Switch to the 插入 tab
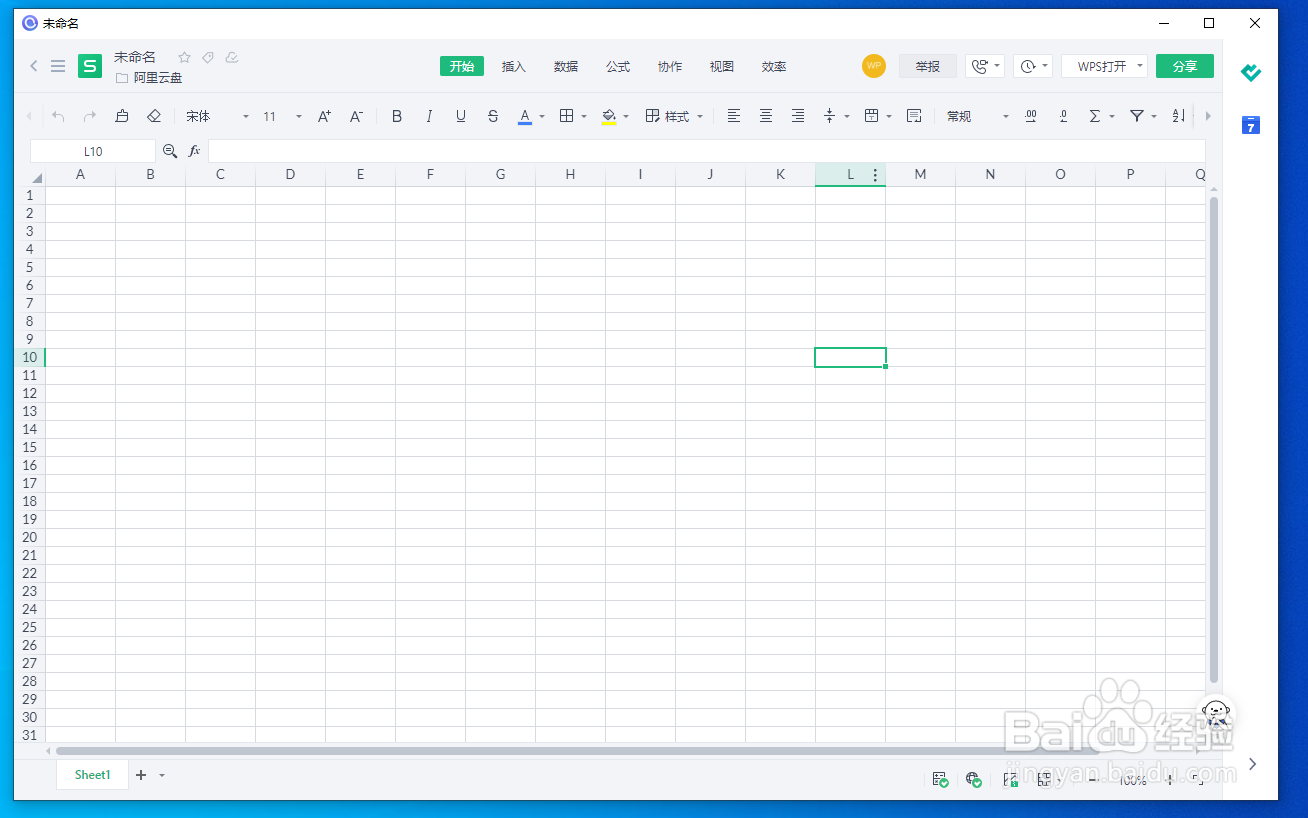 coord(514,66)
